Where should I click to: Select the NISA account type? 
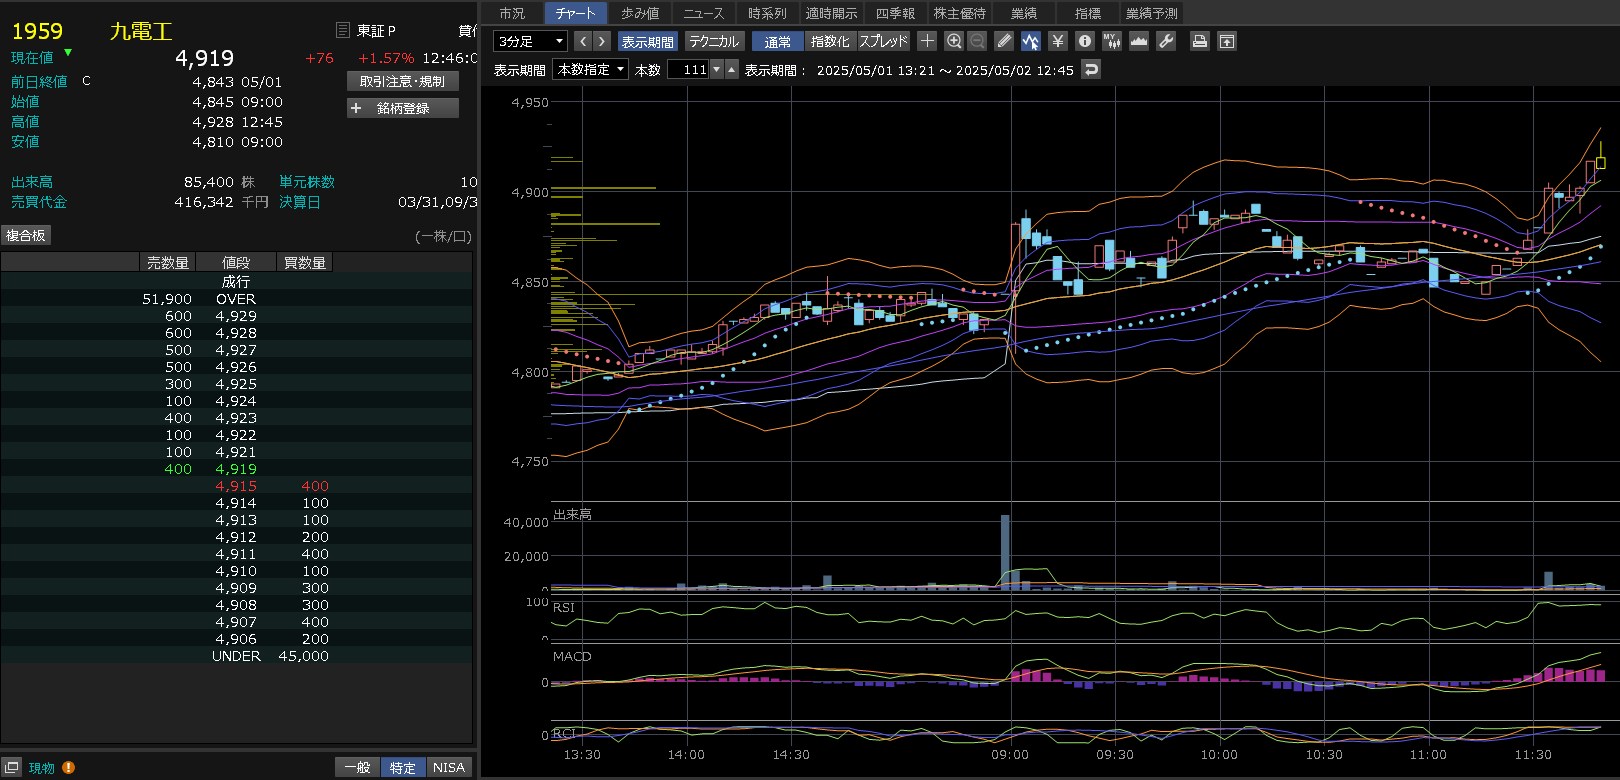(x=449, y=767)
